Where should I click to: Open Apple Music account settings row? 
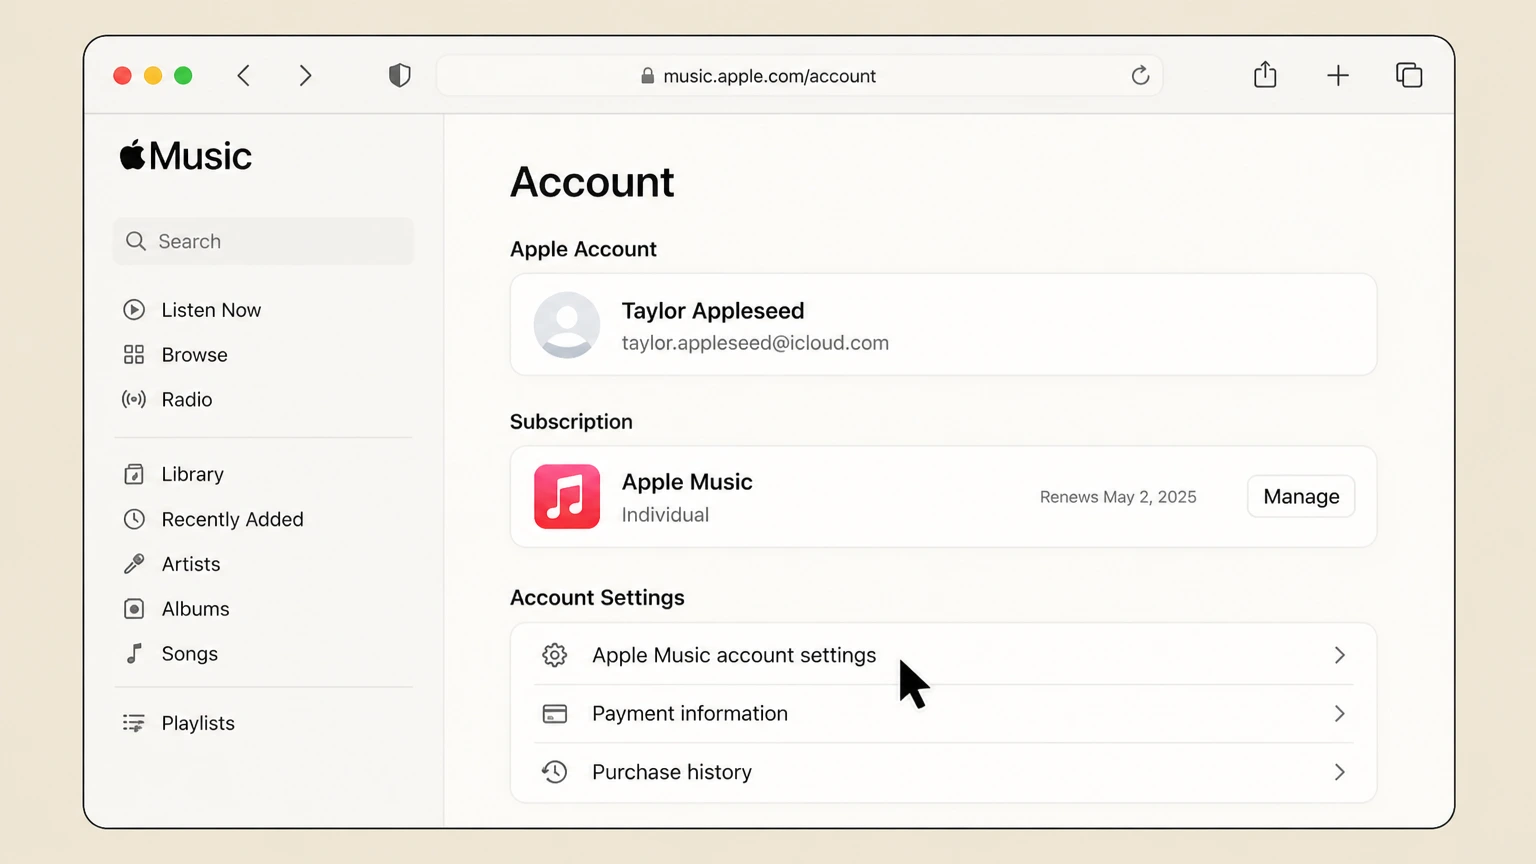(x=943, y=655)
